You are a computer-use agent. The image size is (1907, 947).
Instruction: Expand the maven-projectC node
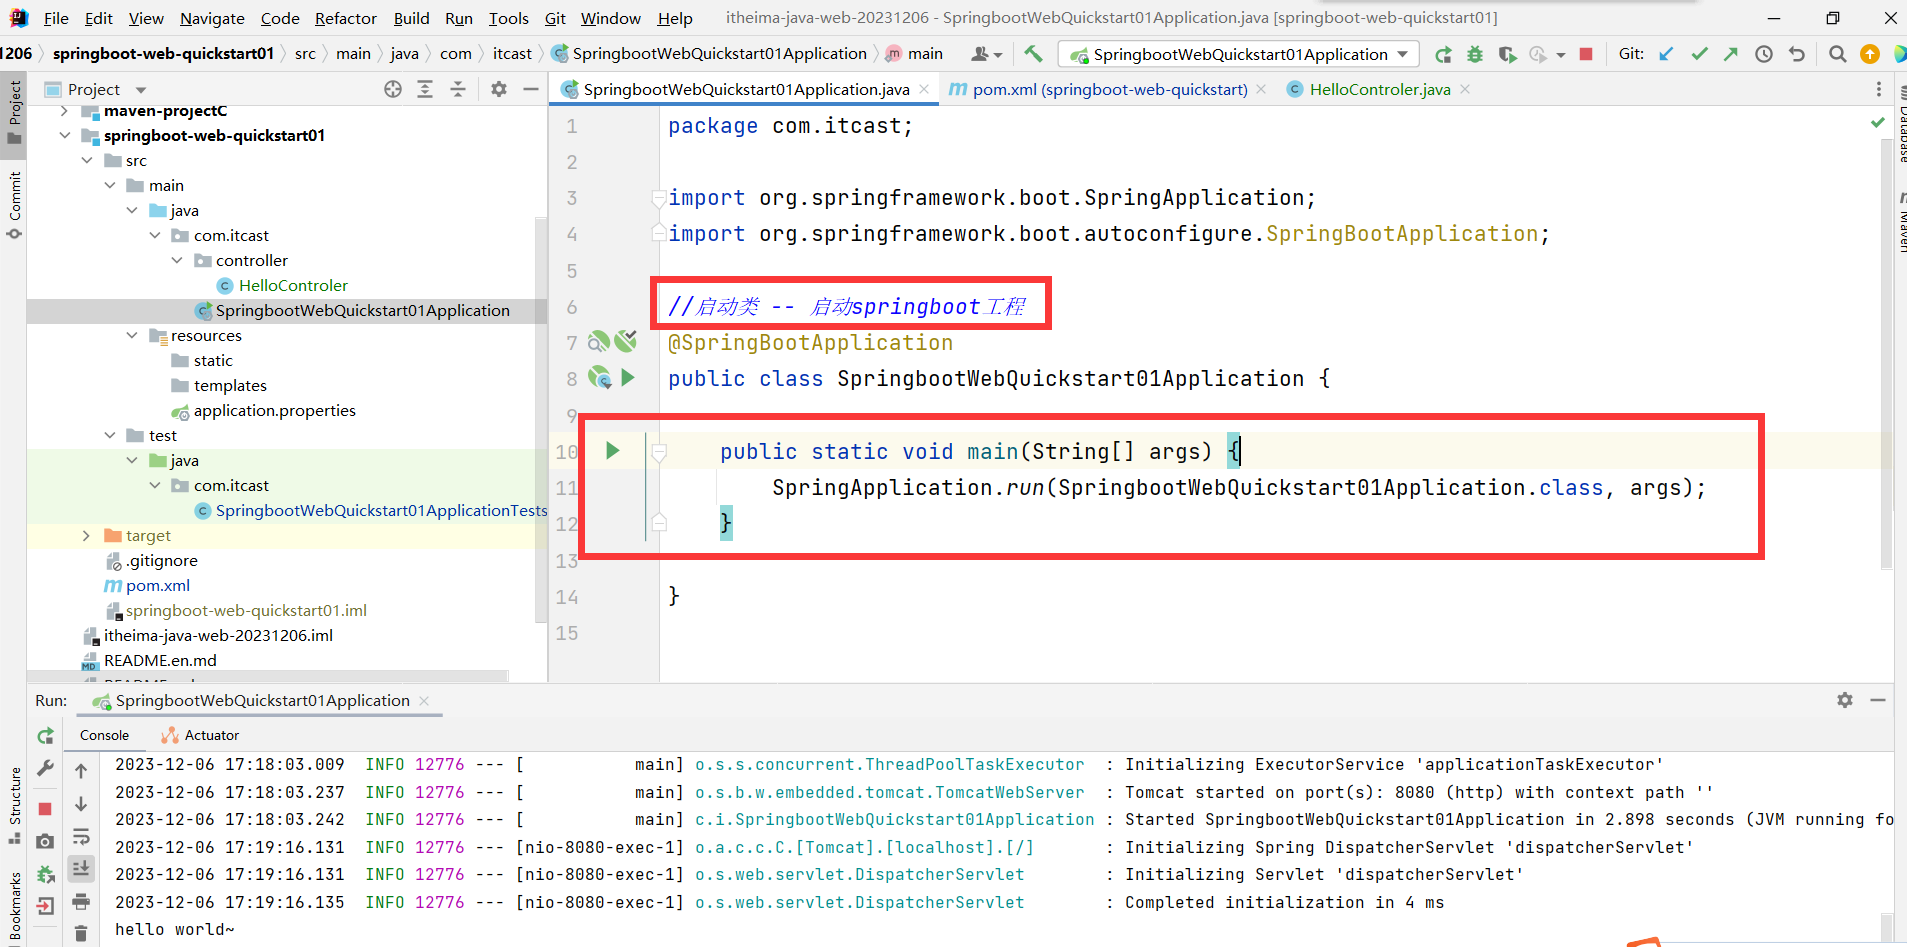pyautogui.click(x=65, y=110)
